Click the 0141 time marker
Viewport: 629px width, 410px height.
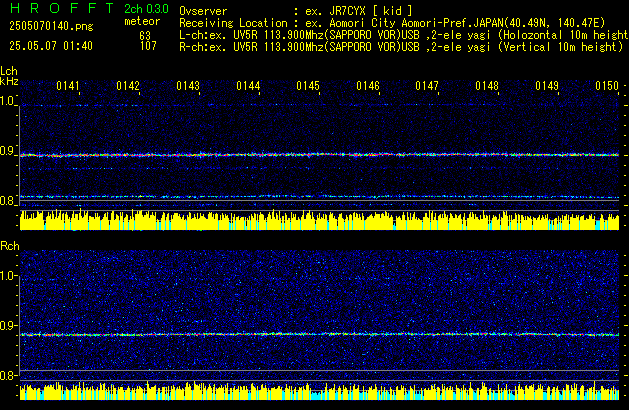click(x=68, y=86)
